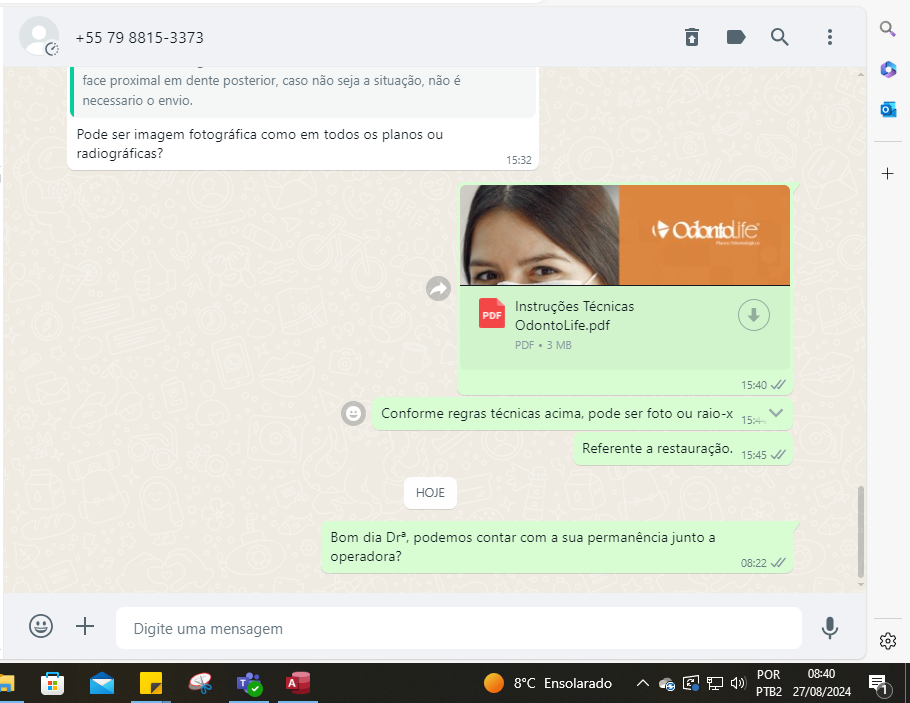Open quoted reply about face proximal
This screenshot has width=910, height=703.
point(302,92)
